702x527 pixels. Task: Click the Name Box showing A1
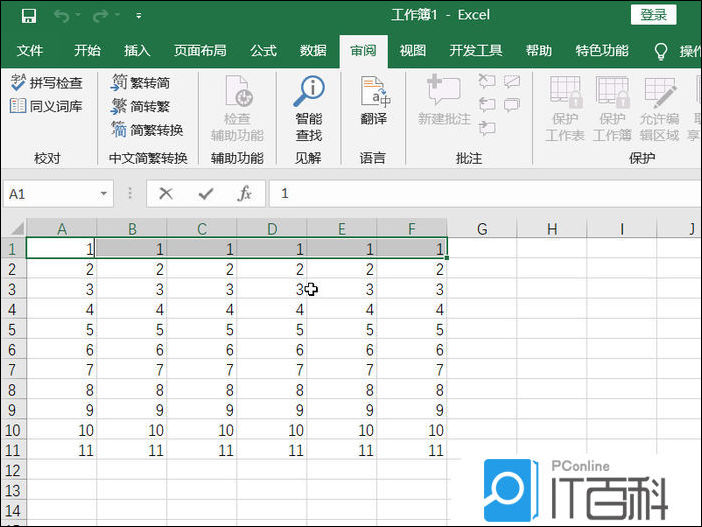(x=50, y=194)
